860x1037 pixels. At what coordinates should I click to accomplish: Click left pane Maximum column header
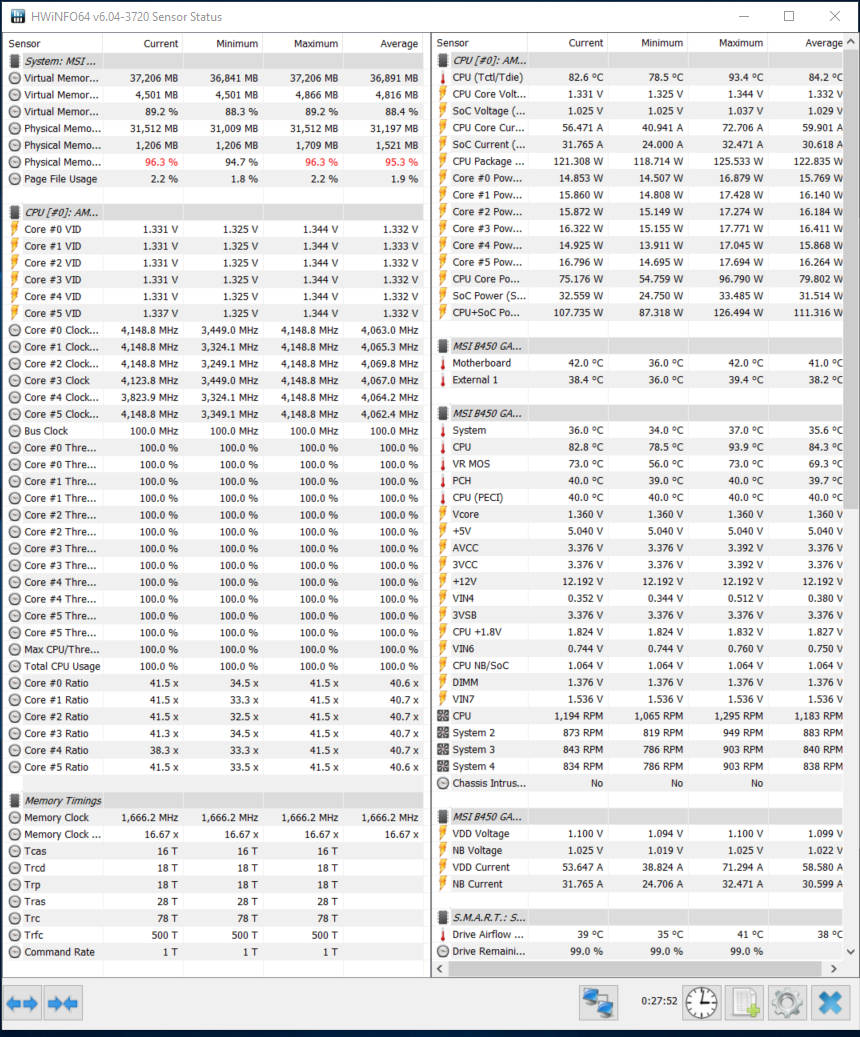coord(303,43)
